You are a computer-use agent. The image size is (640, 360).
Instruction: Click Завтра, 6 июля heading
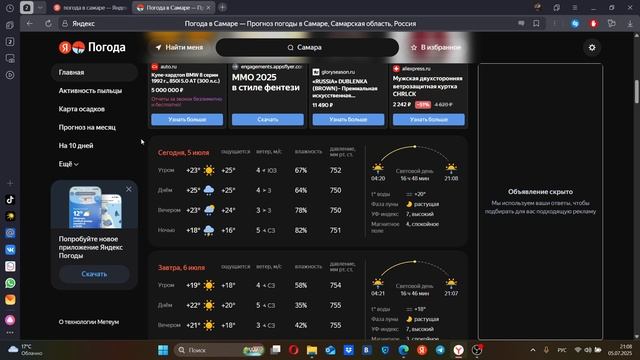click(x=181, y=268)
